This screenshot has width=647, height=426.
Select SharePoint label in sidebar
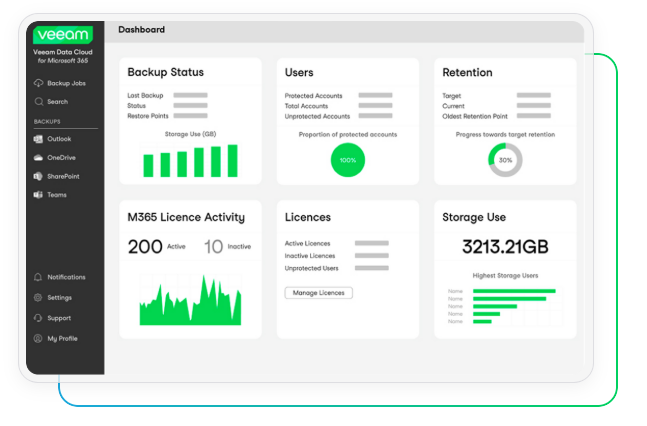tap(63, 176)
